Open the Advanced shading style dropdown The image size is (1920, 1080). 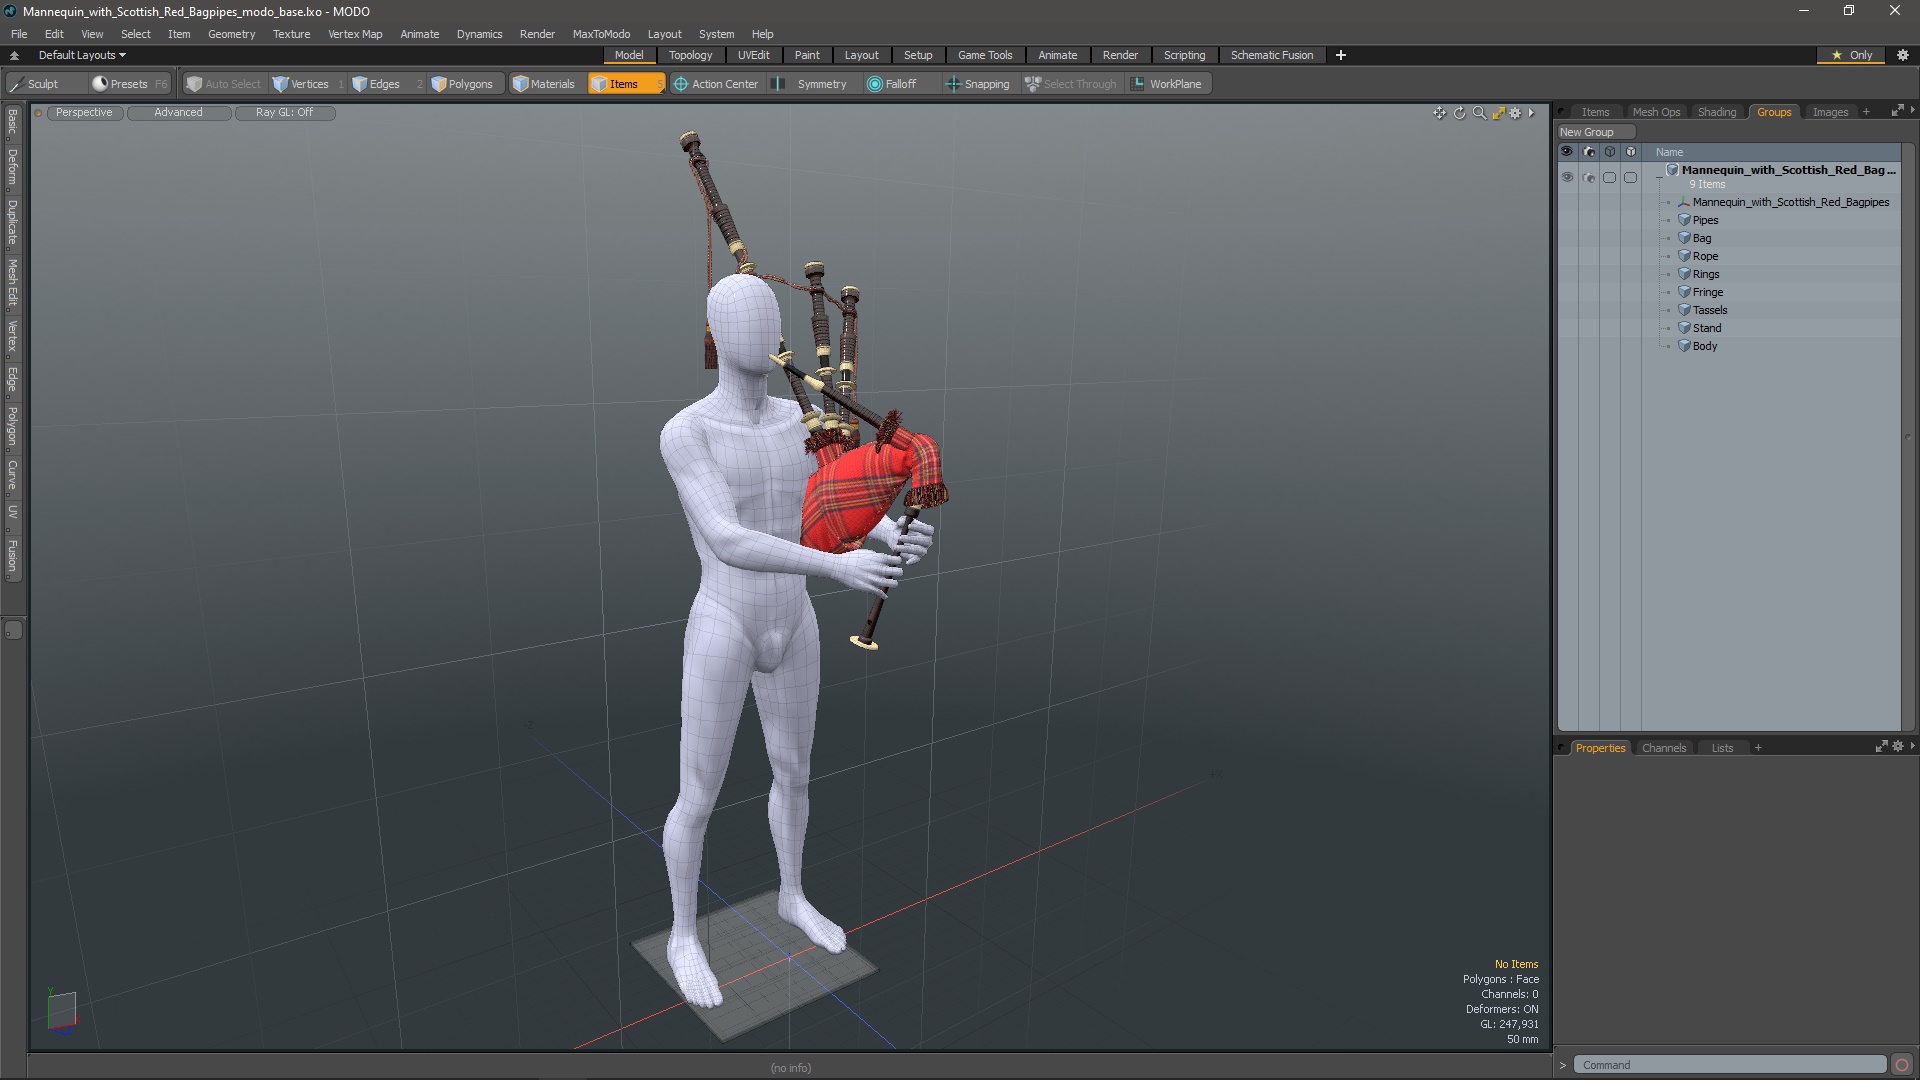point(178,113)
